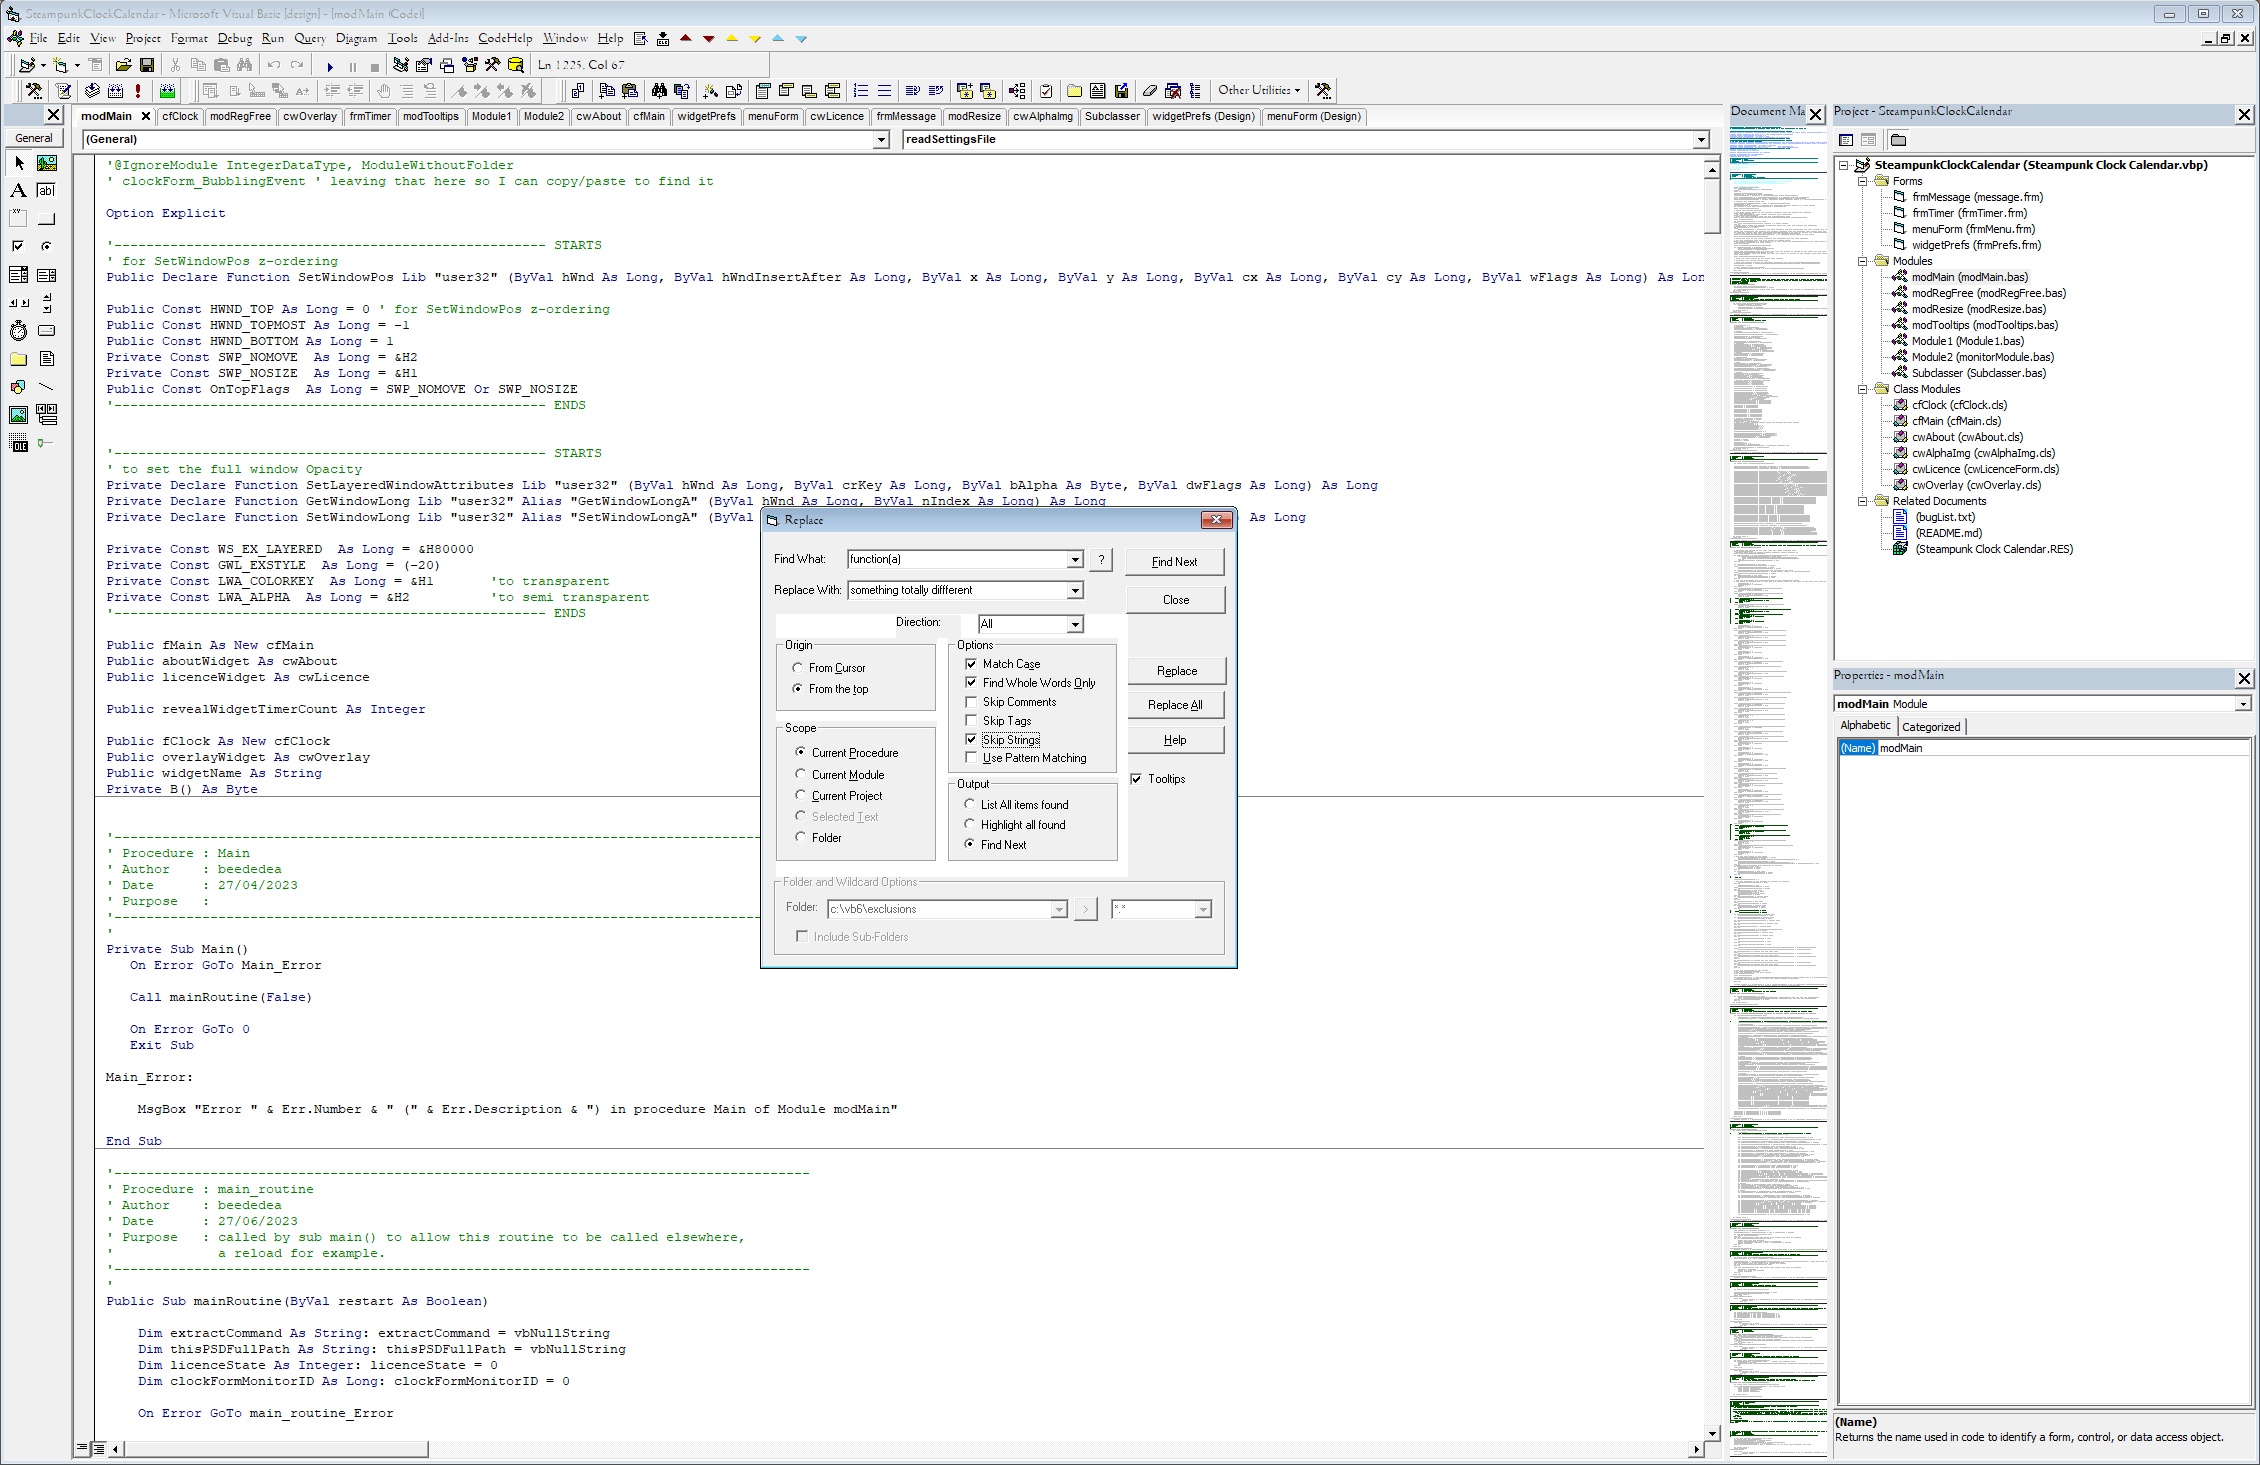
Task: Enable Skip Comments option
Action: point(971,701)
